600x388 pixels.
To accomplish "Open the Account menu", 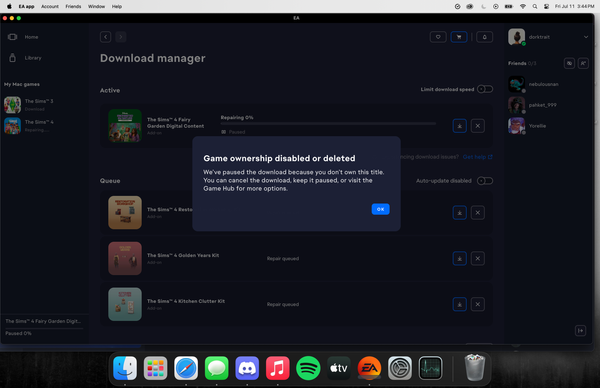I will coord(50,7).
